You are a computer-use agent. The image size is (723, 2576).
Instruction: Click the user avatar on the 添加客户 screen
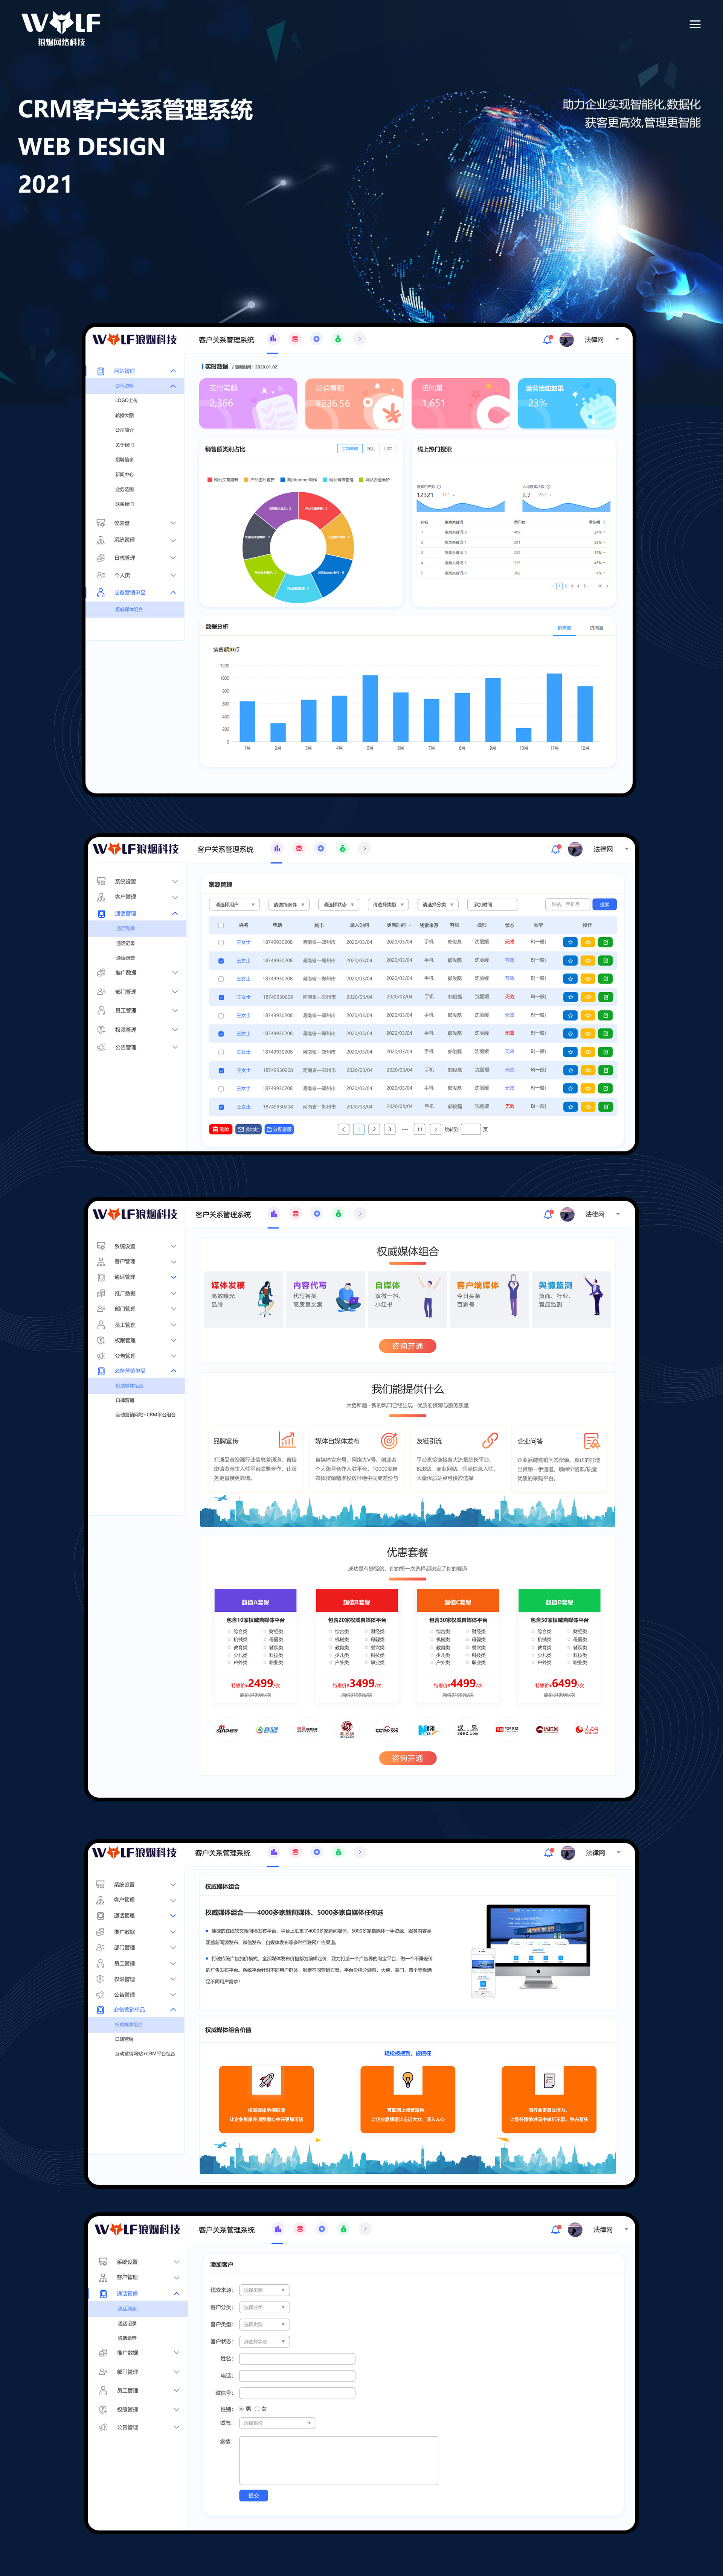click(575, 2230)
